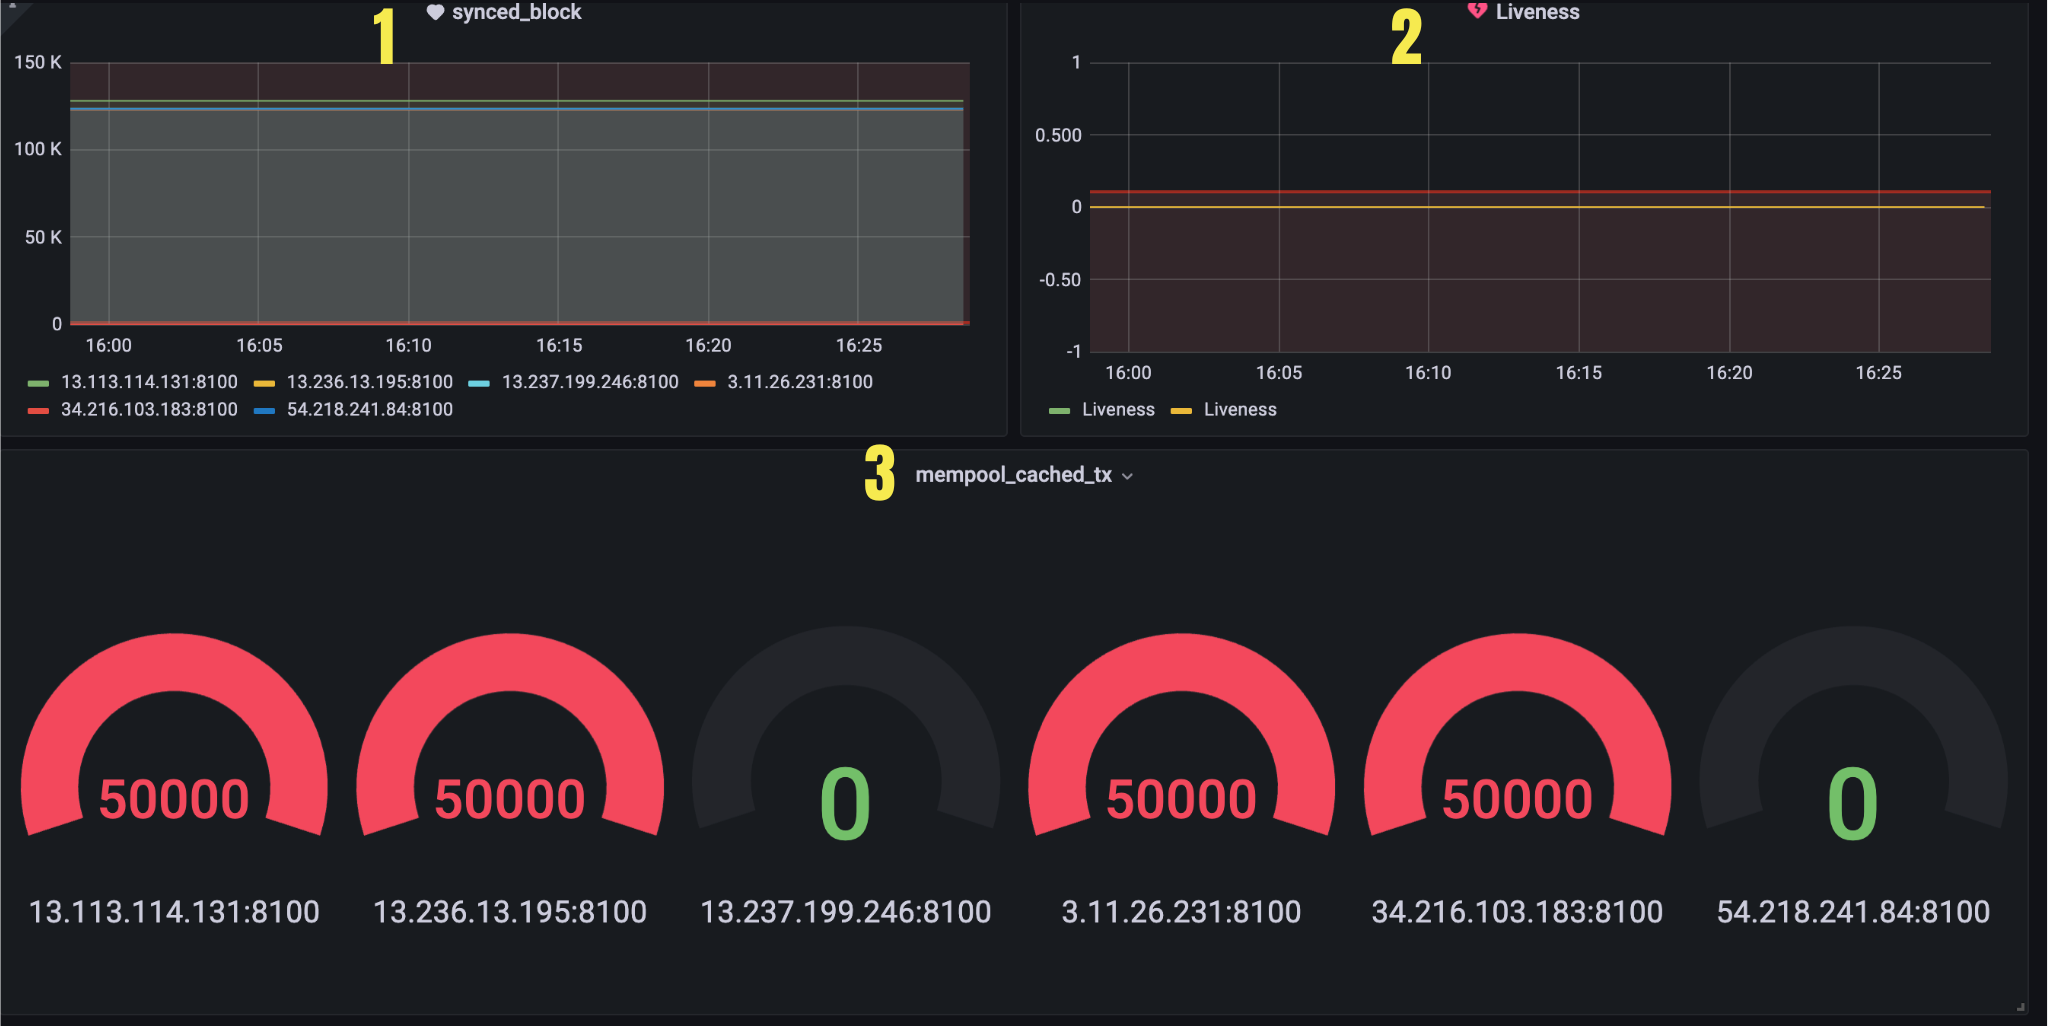Click the green Liveness legend color swatch
The height and width of the screenshot is (1026, 2048).
1060,411
